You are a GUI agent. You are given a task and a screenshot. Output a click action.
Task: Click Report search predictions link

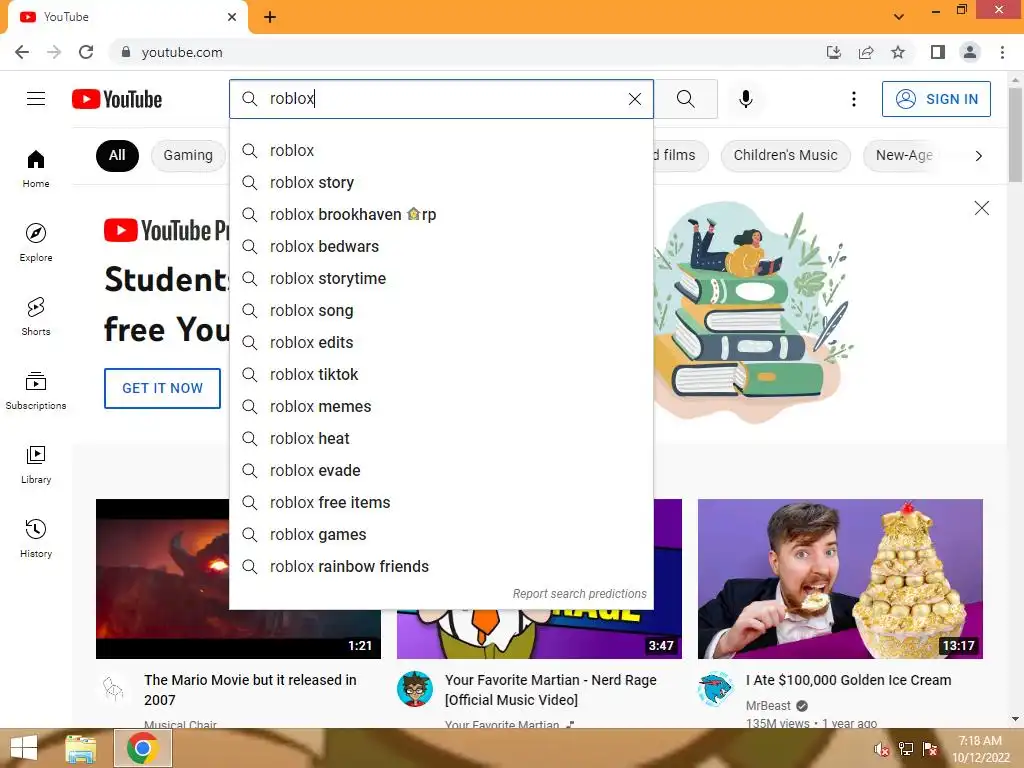579,594
